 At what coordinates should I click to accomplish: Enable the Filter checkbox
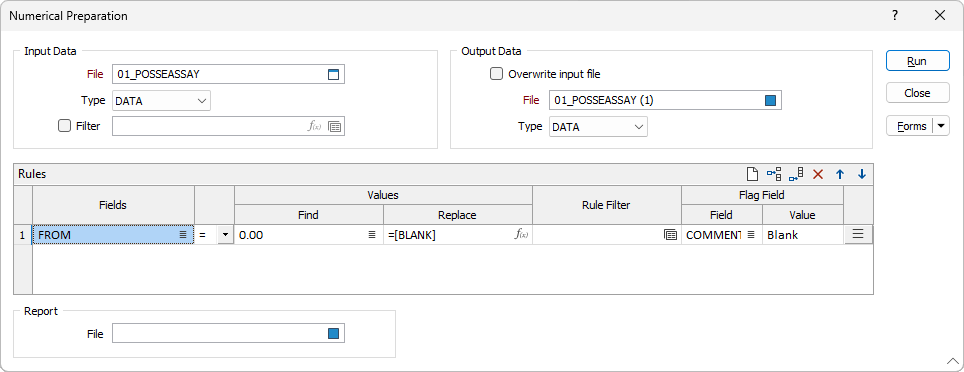pos(64,125)
